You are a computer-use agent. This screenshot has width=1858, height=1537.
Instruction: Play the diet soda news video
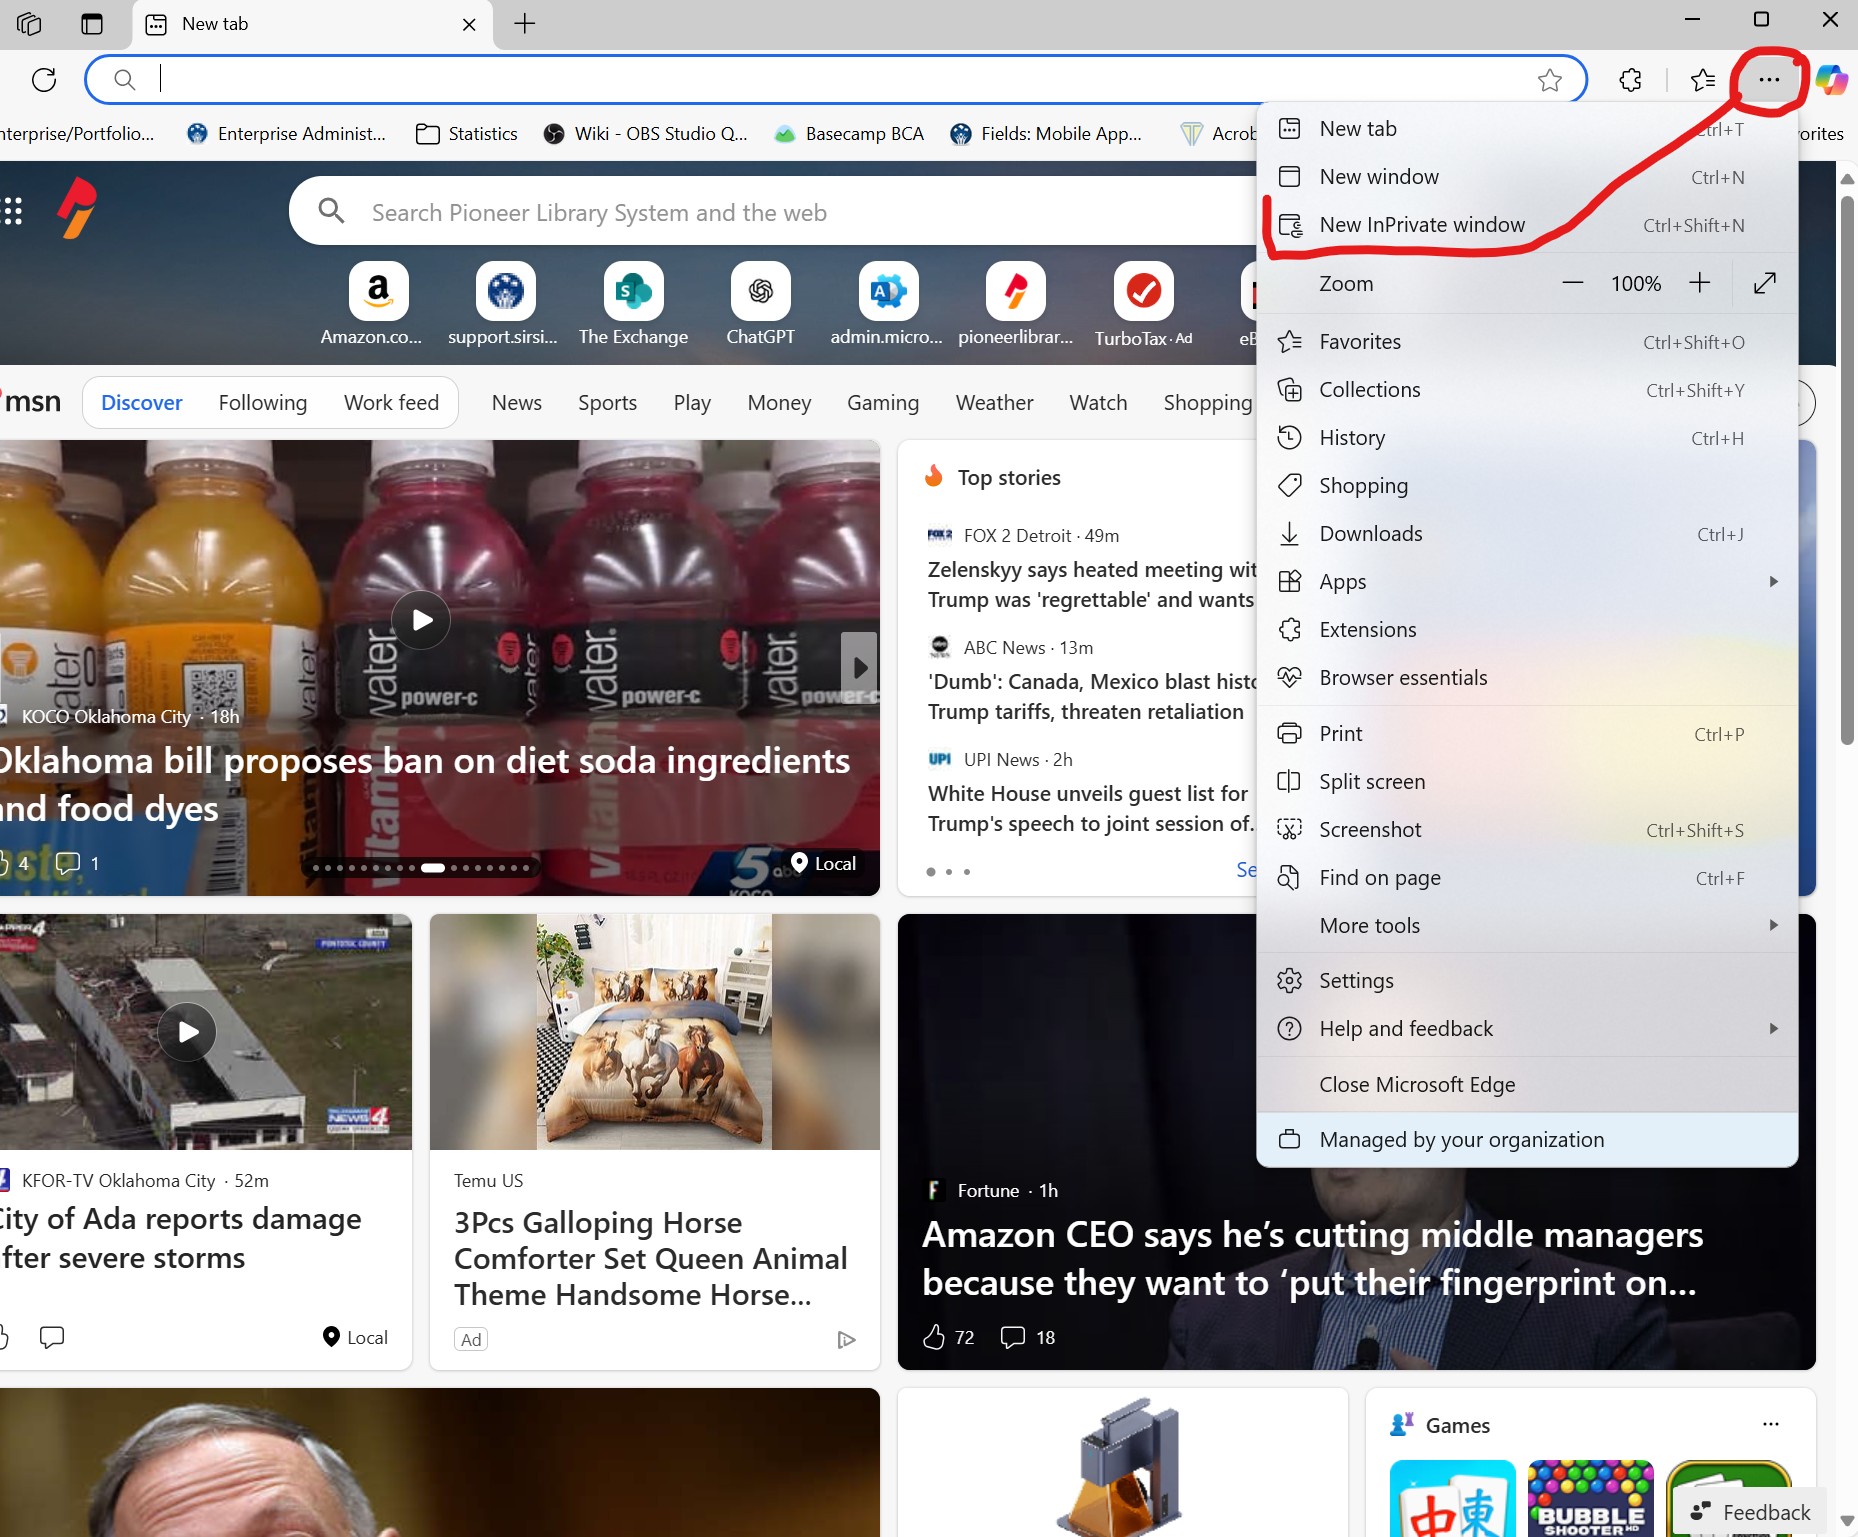(421, 620)
